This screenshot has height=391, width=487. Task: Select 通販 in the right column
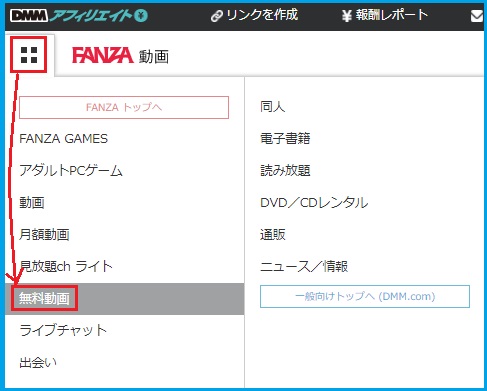(x=273, y=234)
